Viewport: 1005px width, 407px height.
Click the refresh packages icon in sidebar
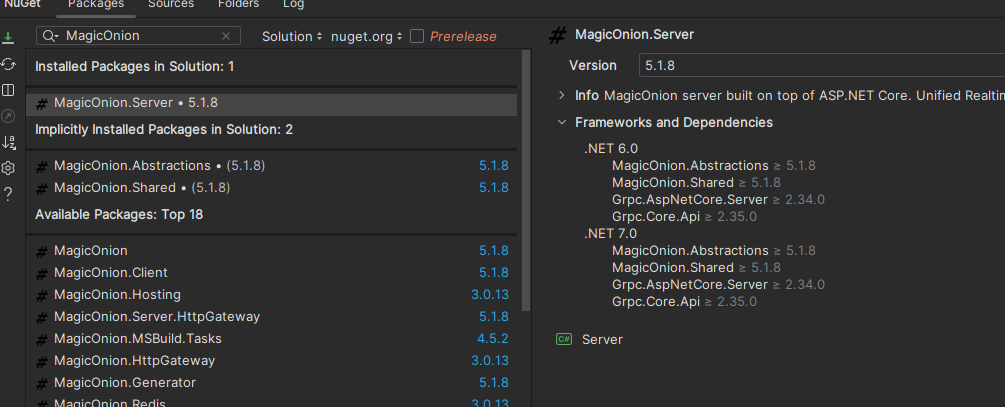[8, 64]
